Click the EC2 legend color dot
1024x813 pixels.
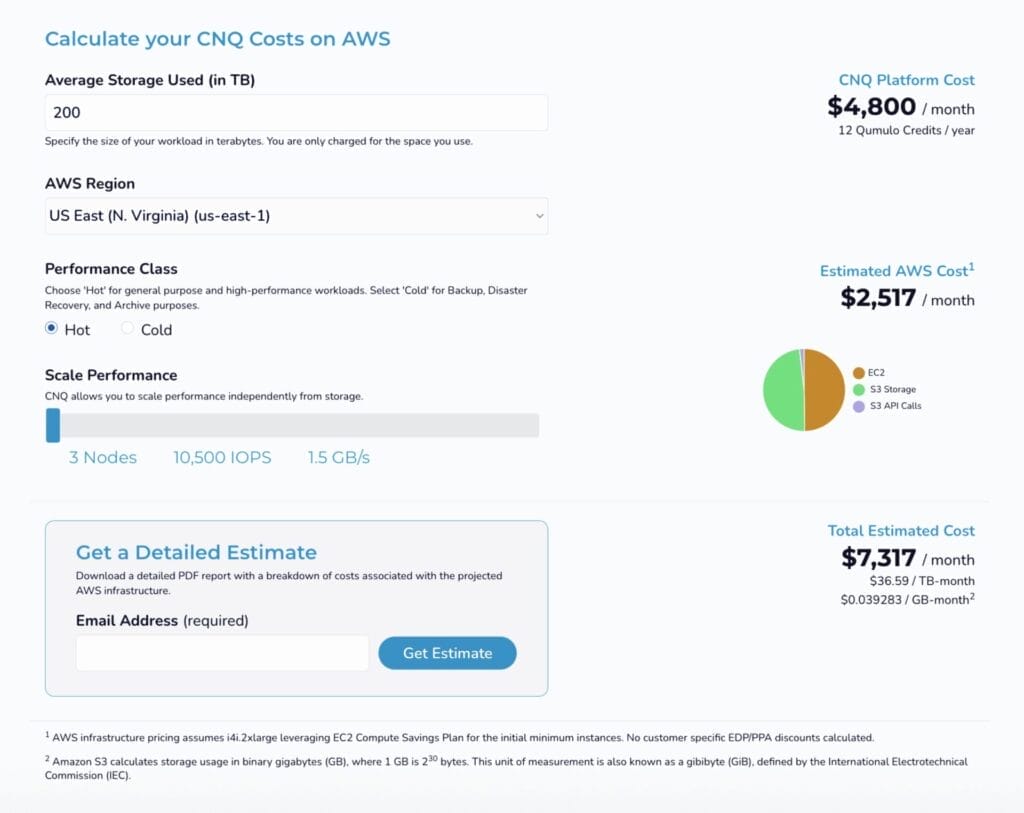tap(858, 373)
